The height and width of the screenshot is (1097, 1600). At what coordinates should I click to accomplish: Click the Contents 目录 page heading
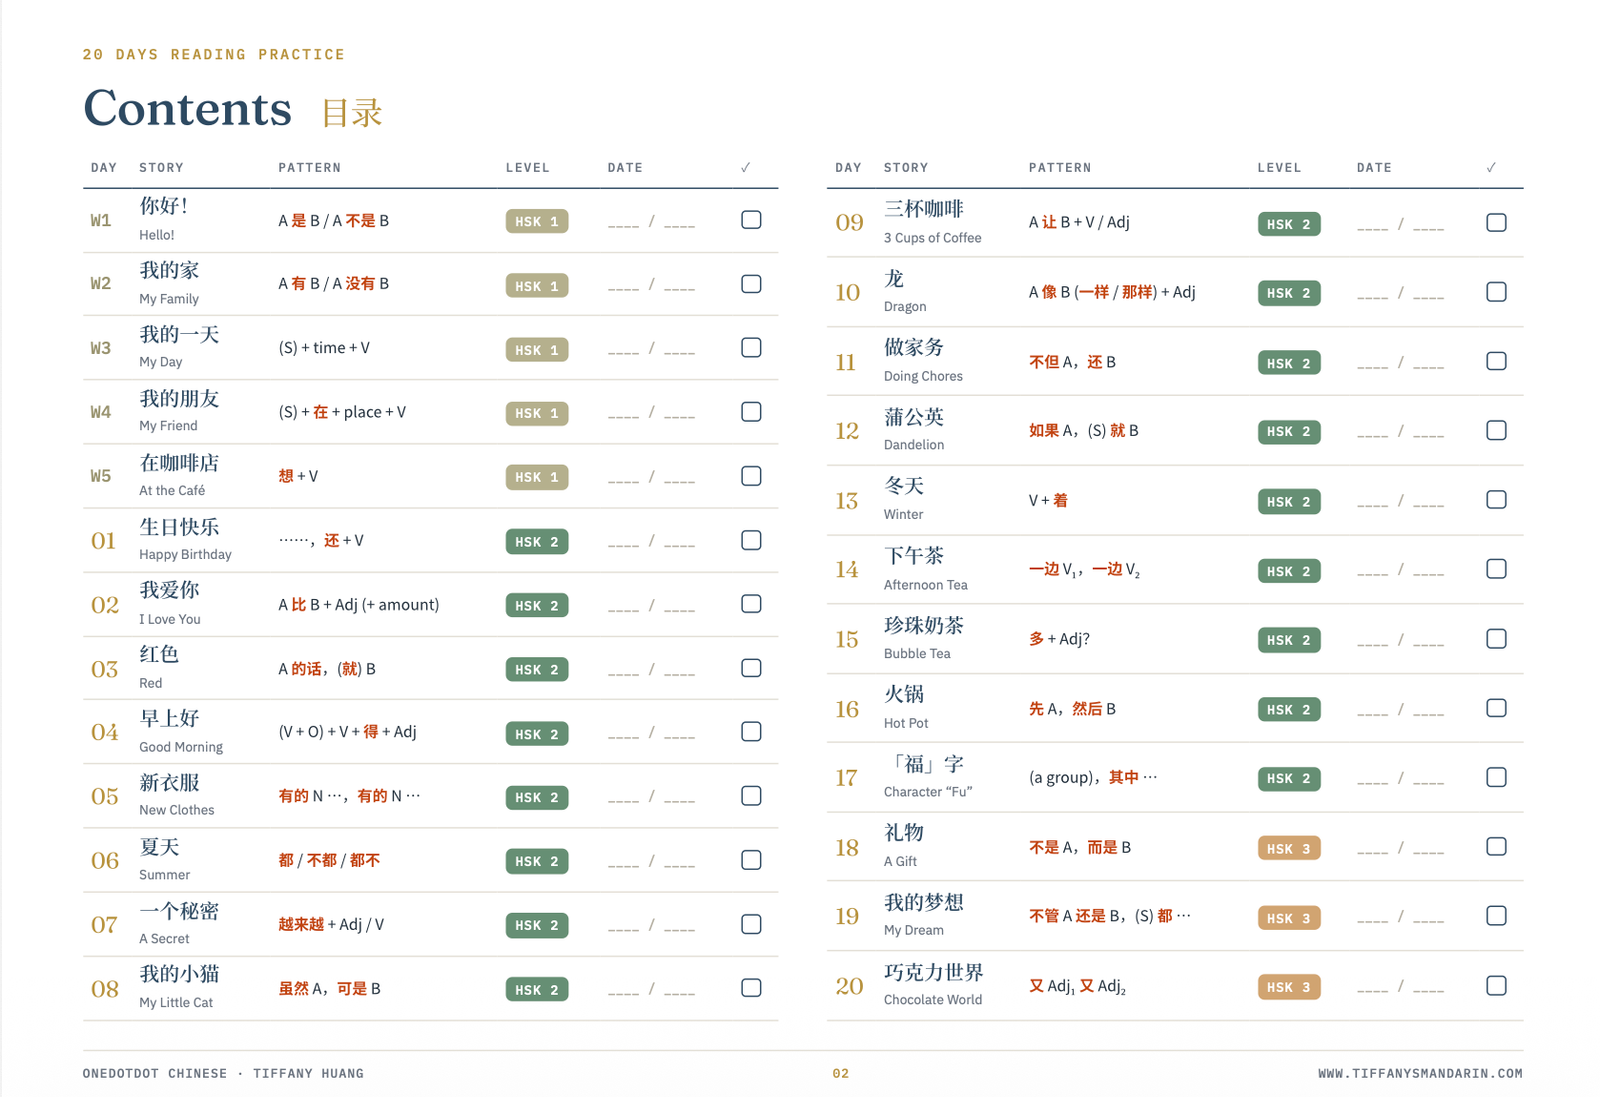pyautogui.click(x=233, y=109)
